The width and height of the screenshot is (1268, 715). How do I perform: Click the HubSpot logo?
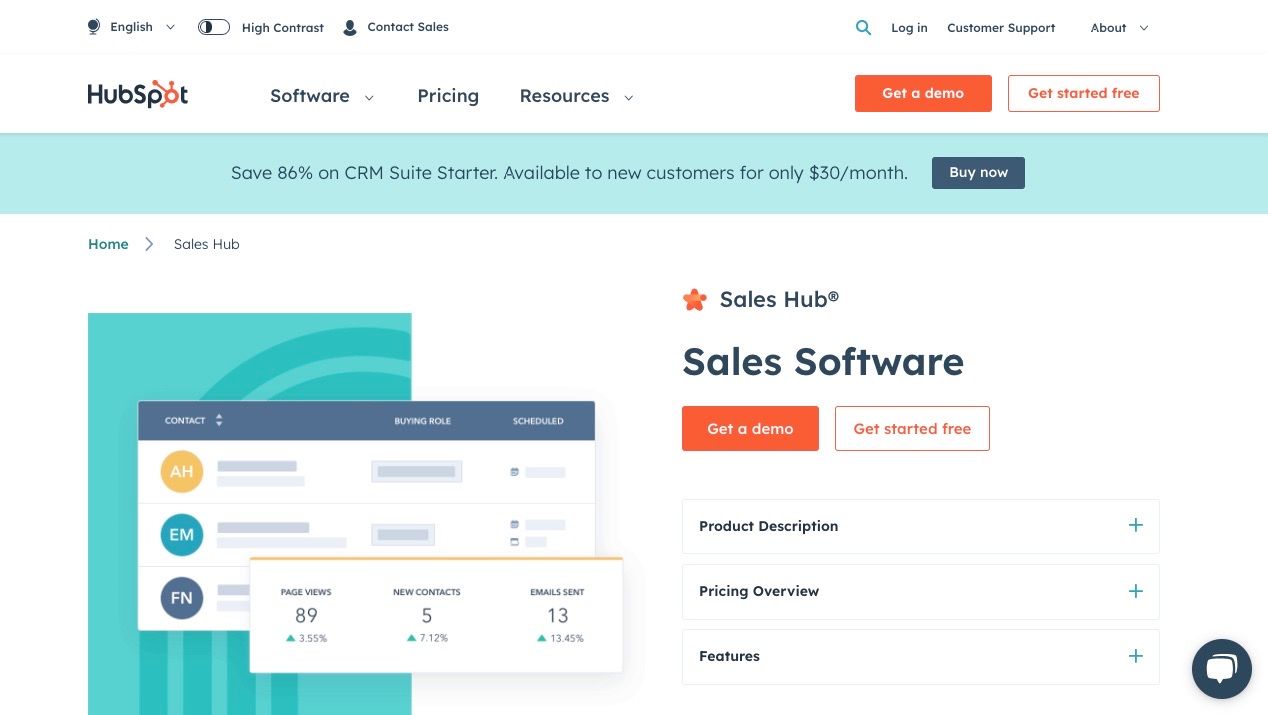point(137,94)
